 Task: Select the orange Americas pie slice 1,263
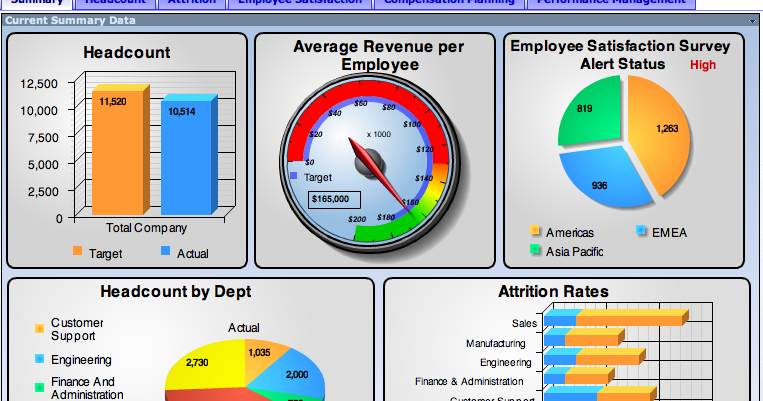pos(658,134)
